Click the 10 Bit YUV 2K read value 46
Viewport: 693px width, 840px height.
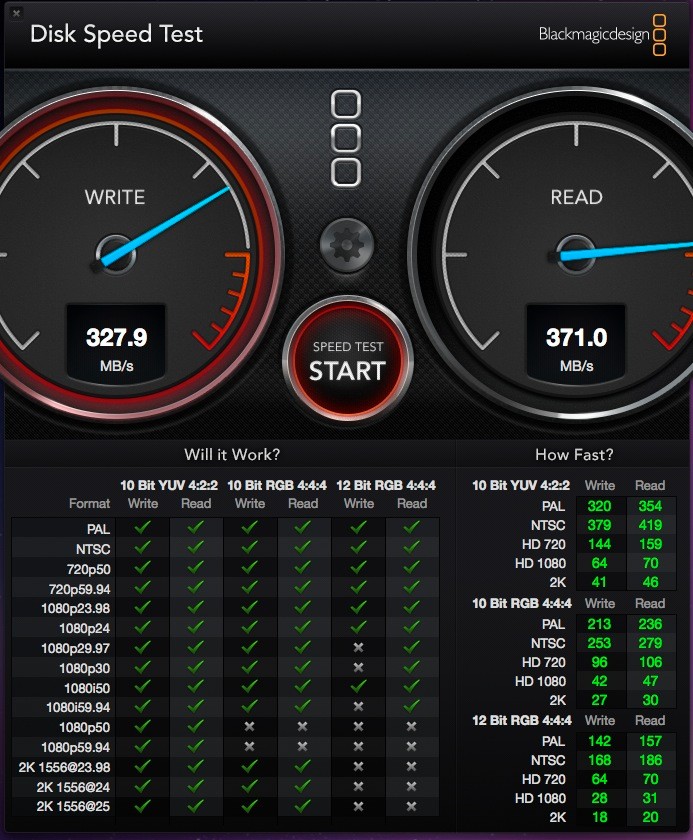click(x=650, y=582)
